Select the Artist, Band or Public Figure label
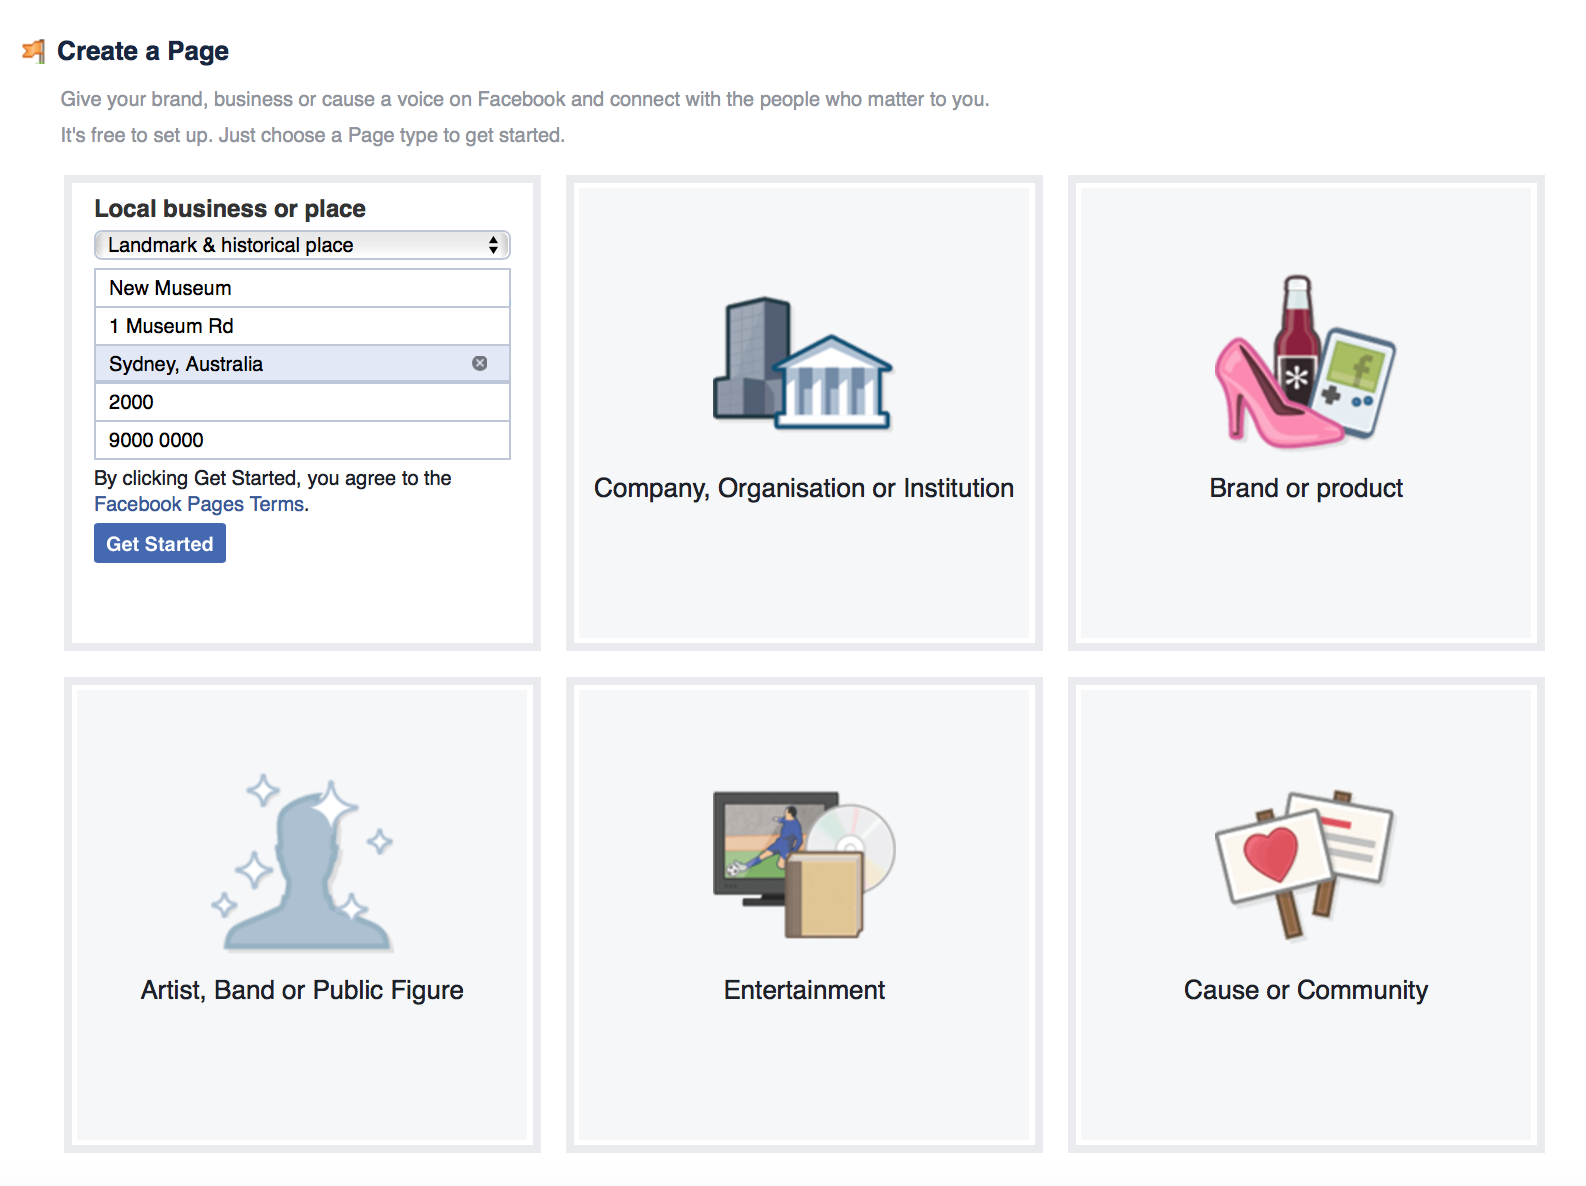The height and width of the screenshot is (1186, 1586). pos(302,990)
